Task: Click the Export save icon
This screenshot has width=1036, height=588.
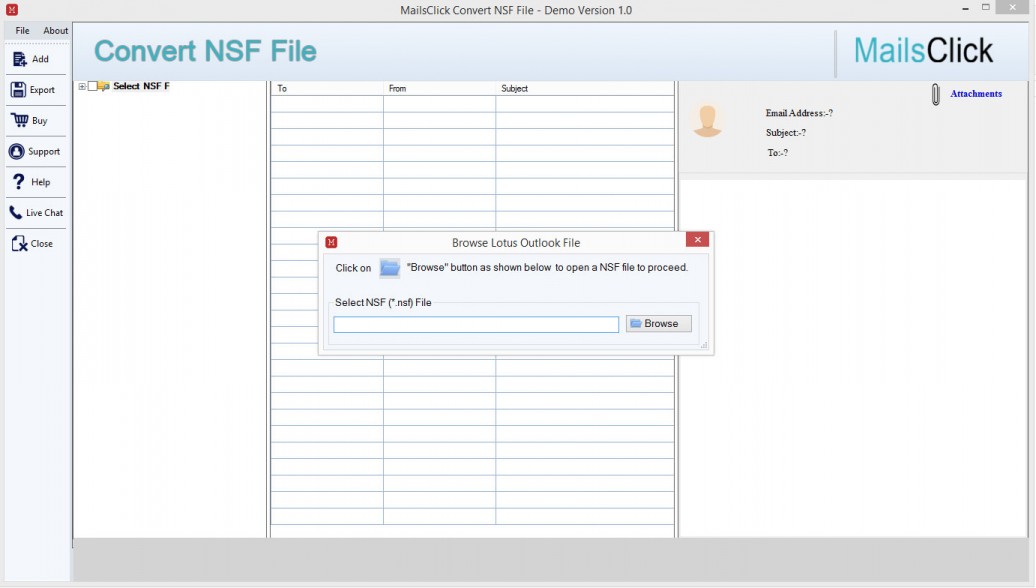Action: 19,90
